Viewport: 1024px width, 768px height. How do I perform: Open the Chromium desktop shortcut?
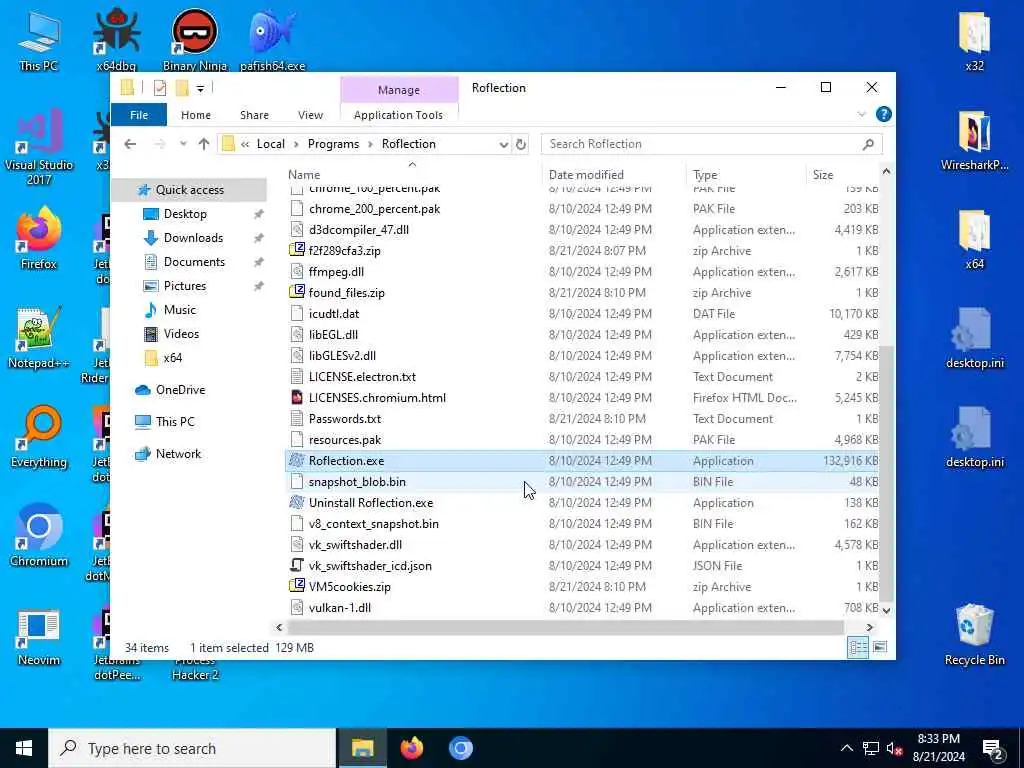pyautogui.click(x=39, y=536)
